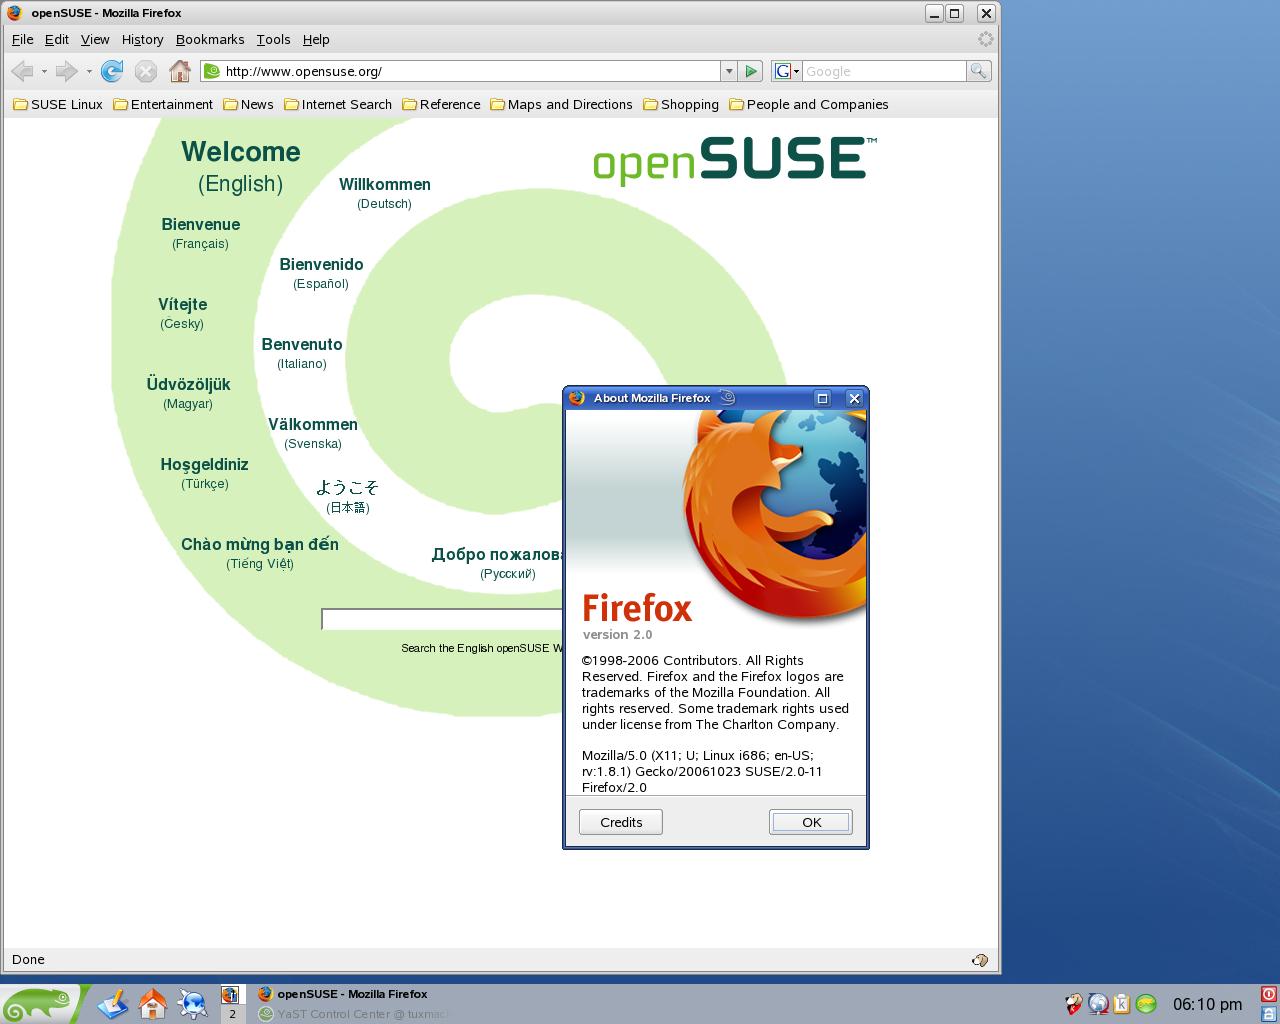Screen dimensions: 1280x1024
Task: Click the site favicon in the address bar
Action: point(211,71)
